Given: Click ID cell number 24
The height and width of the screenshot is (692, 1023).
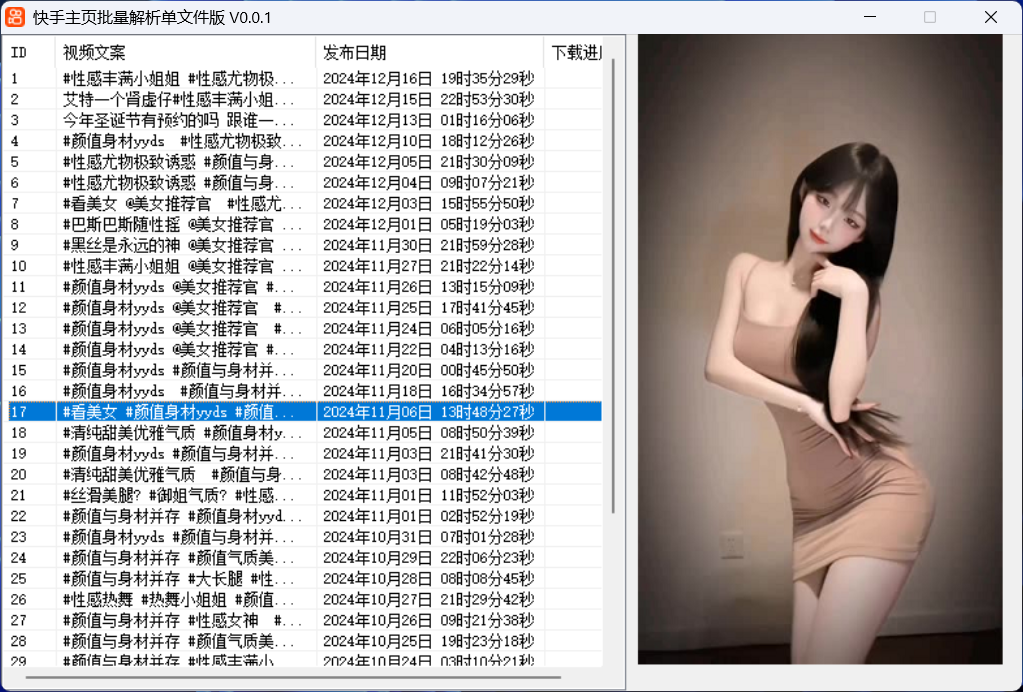Looking at the screenshot, I should [x=19, y=558].
